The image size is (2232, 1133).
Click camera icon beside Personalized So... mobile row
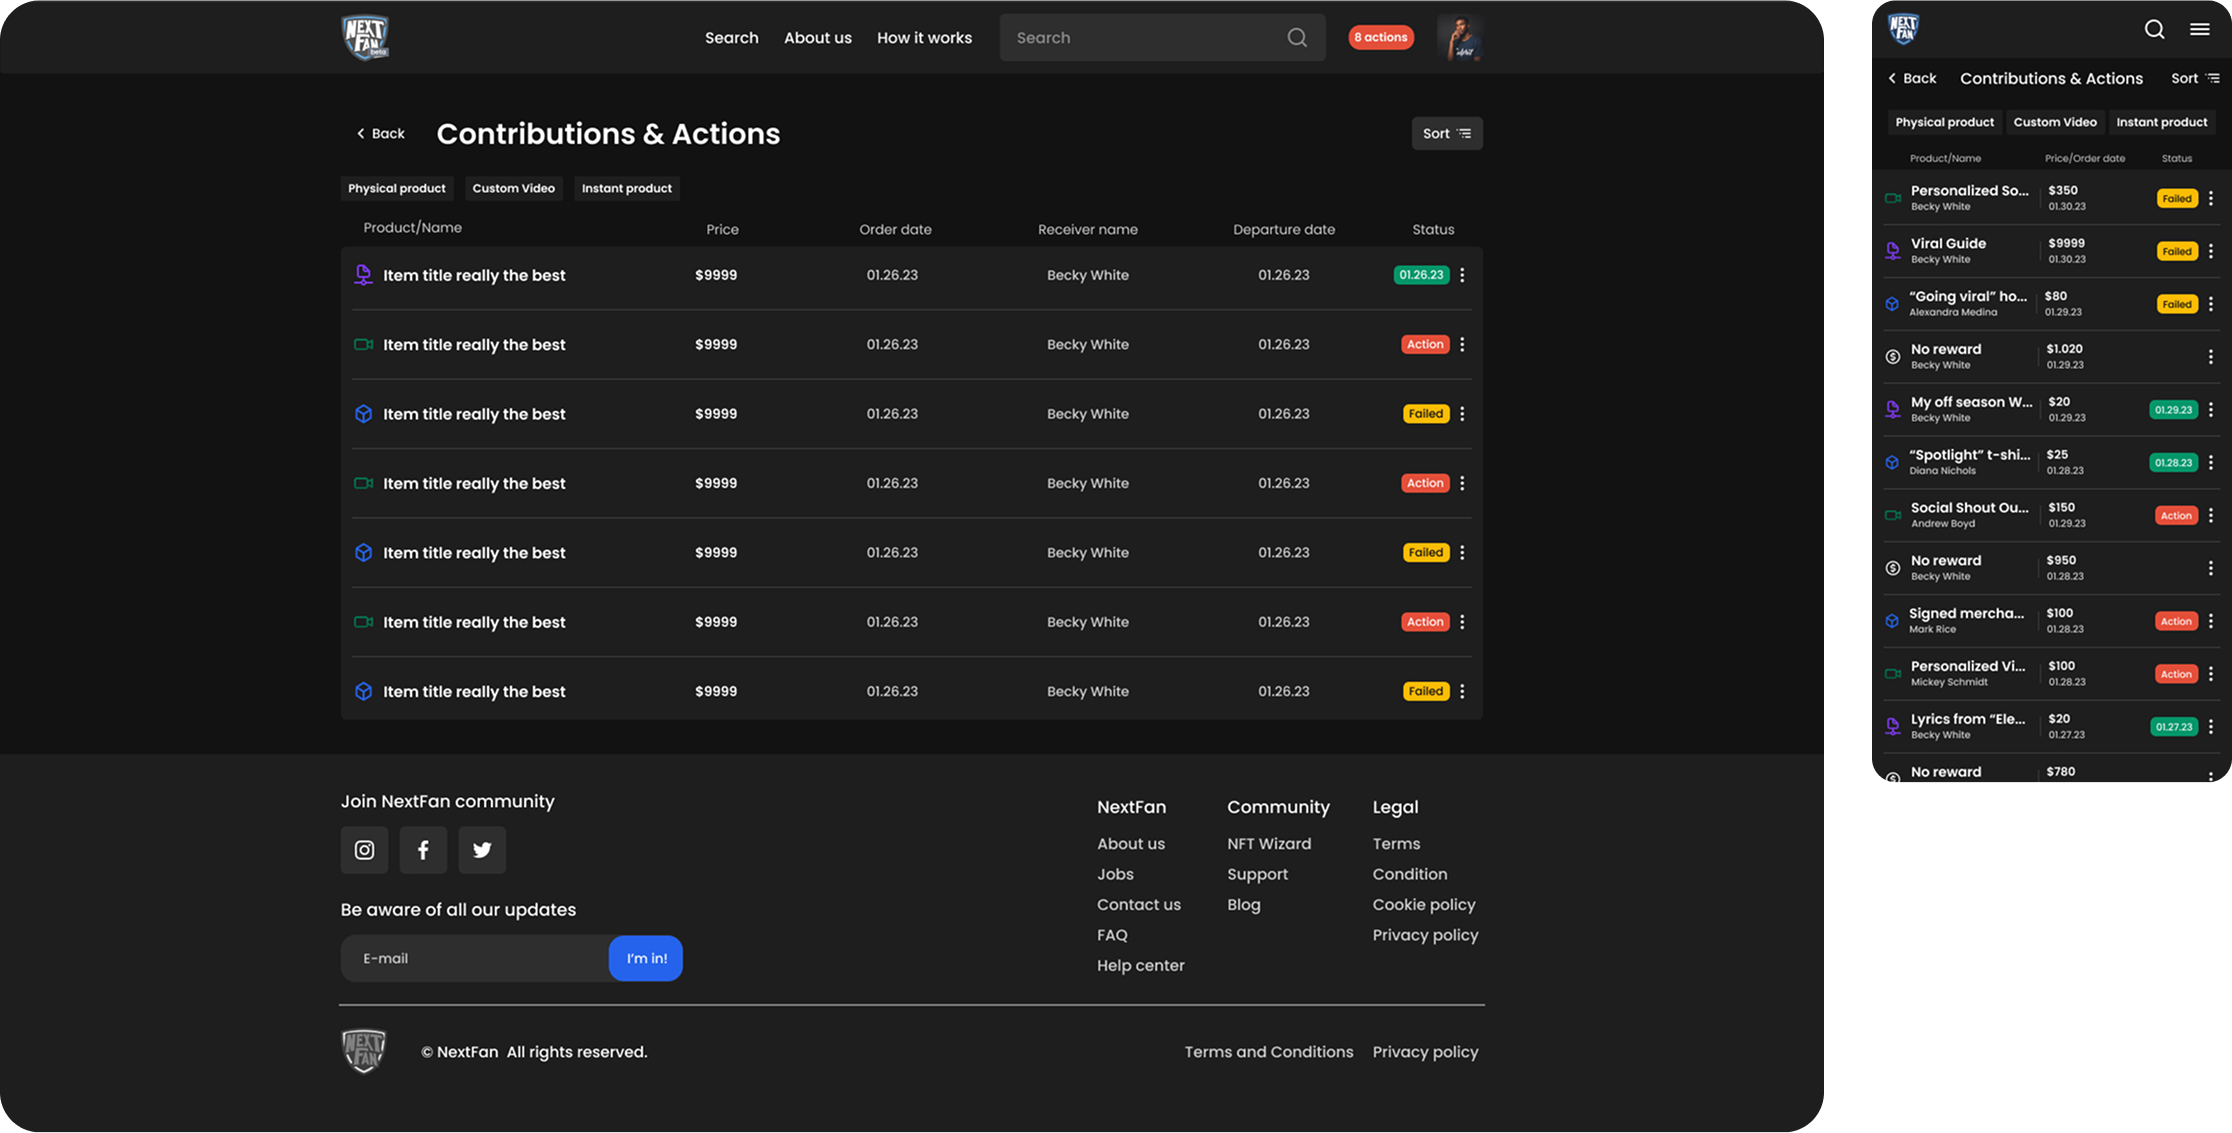1893,198
